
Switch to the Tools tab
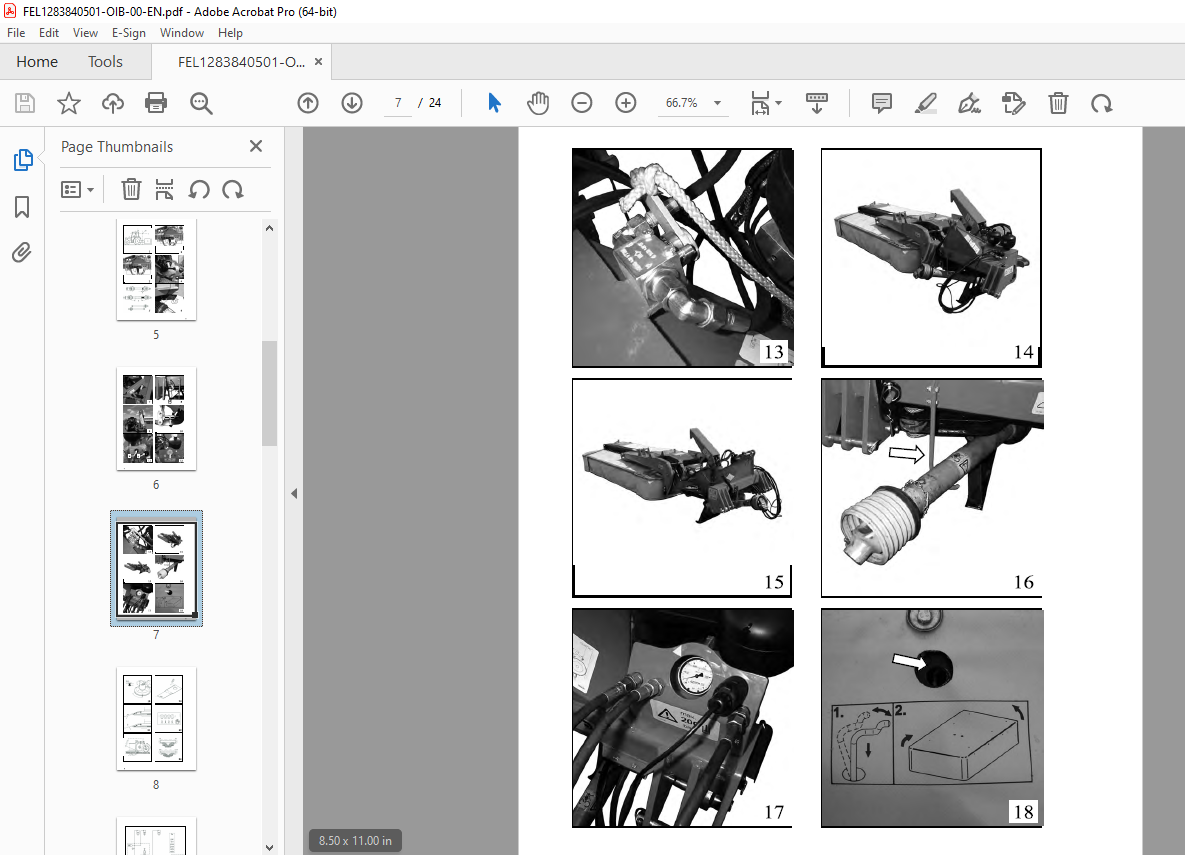click(x=105, y=62)
